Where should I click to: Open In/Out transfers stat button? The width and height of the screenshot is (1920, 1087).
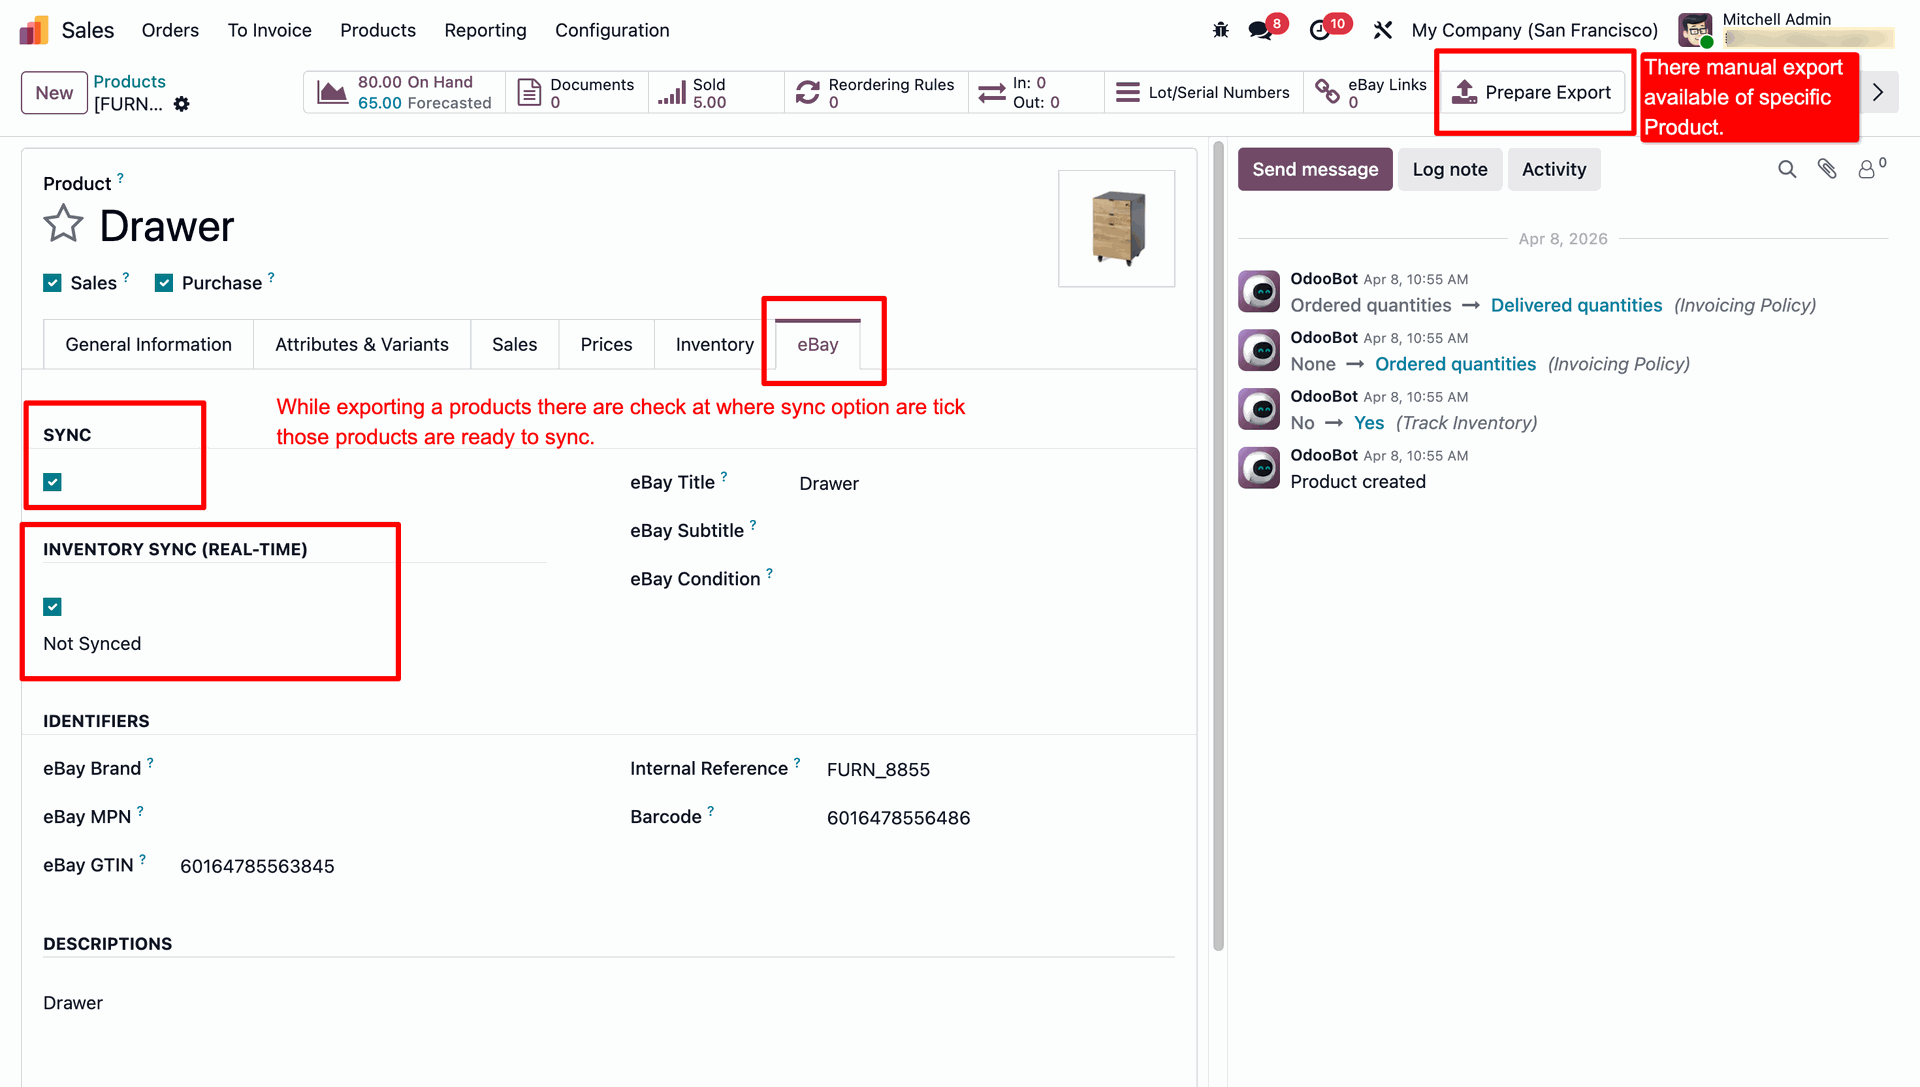coord(1036,92)
